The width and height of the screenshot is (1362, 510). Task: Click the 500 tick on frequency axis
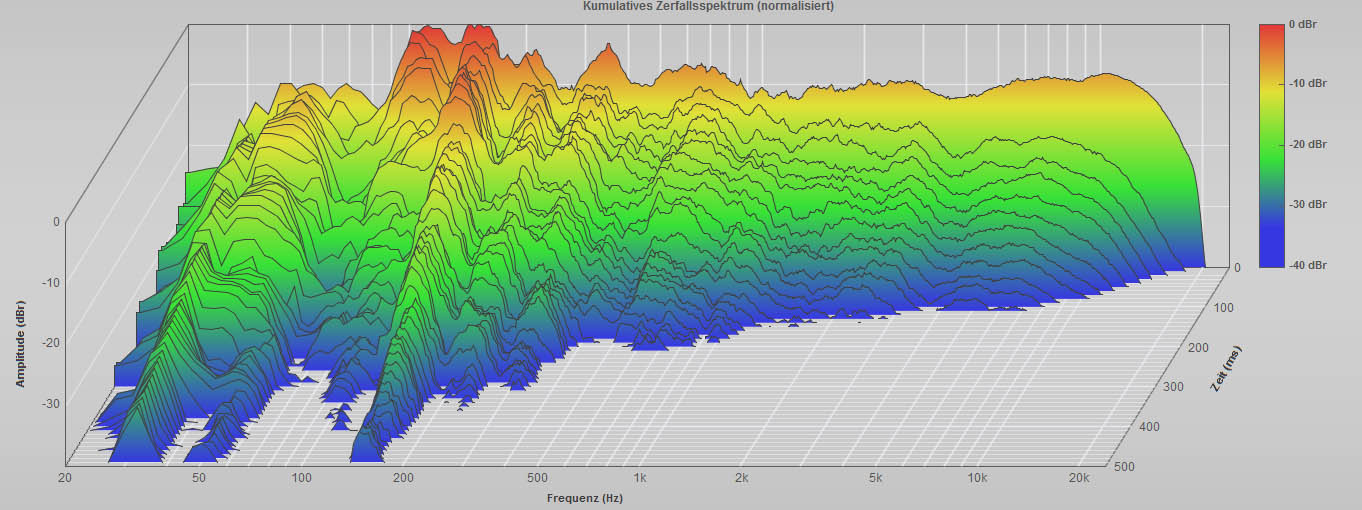[538, 479]
